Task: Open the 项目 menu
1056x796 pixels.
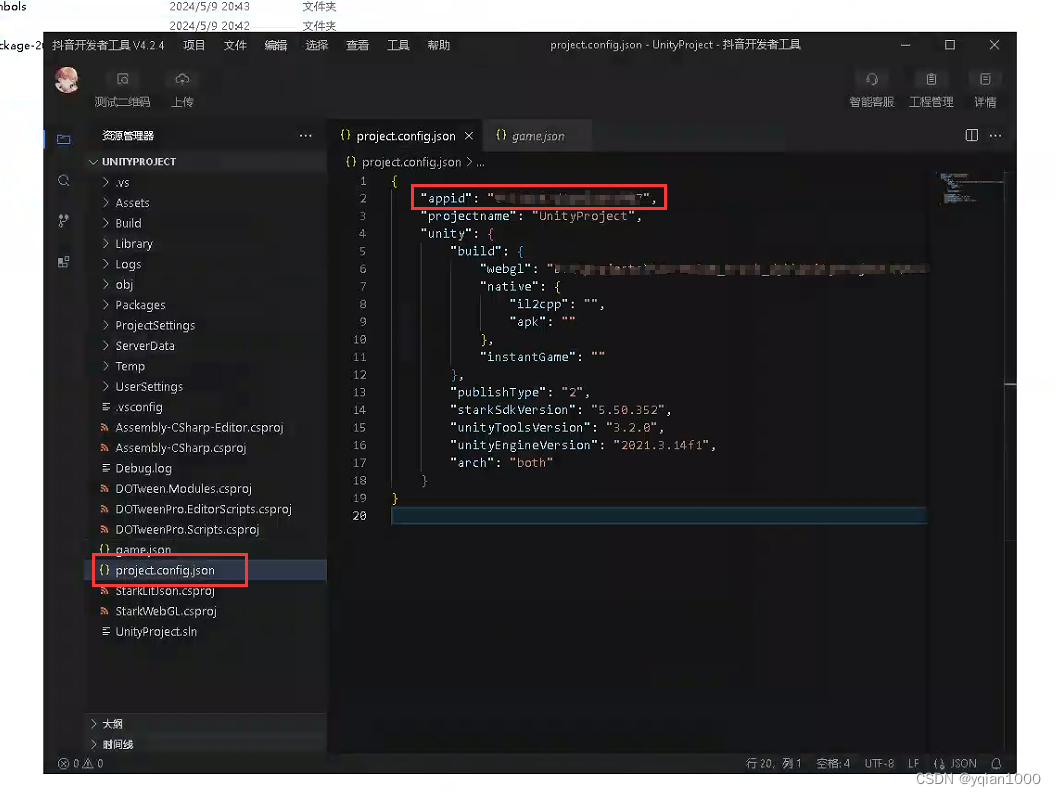Action: click(194, 45)
